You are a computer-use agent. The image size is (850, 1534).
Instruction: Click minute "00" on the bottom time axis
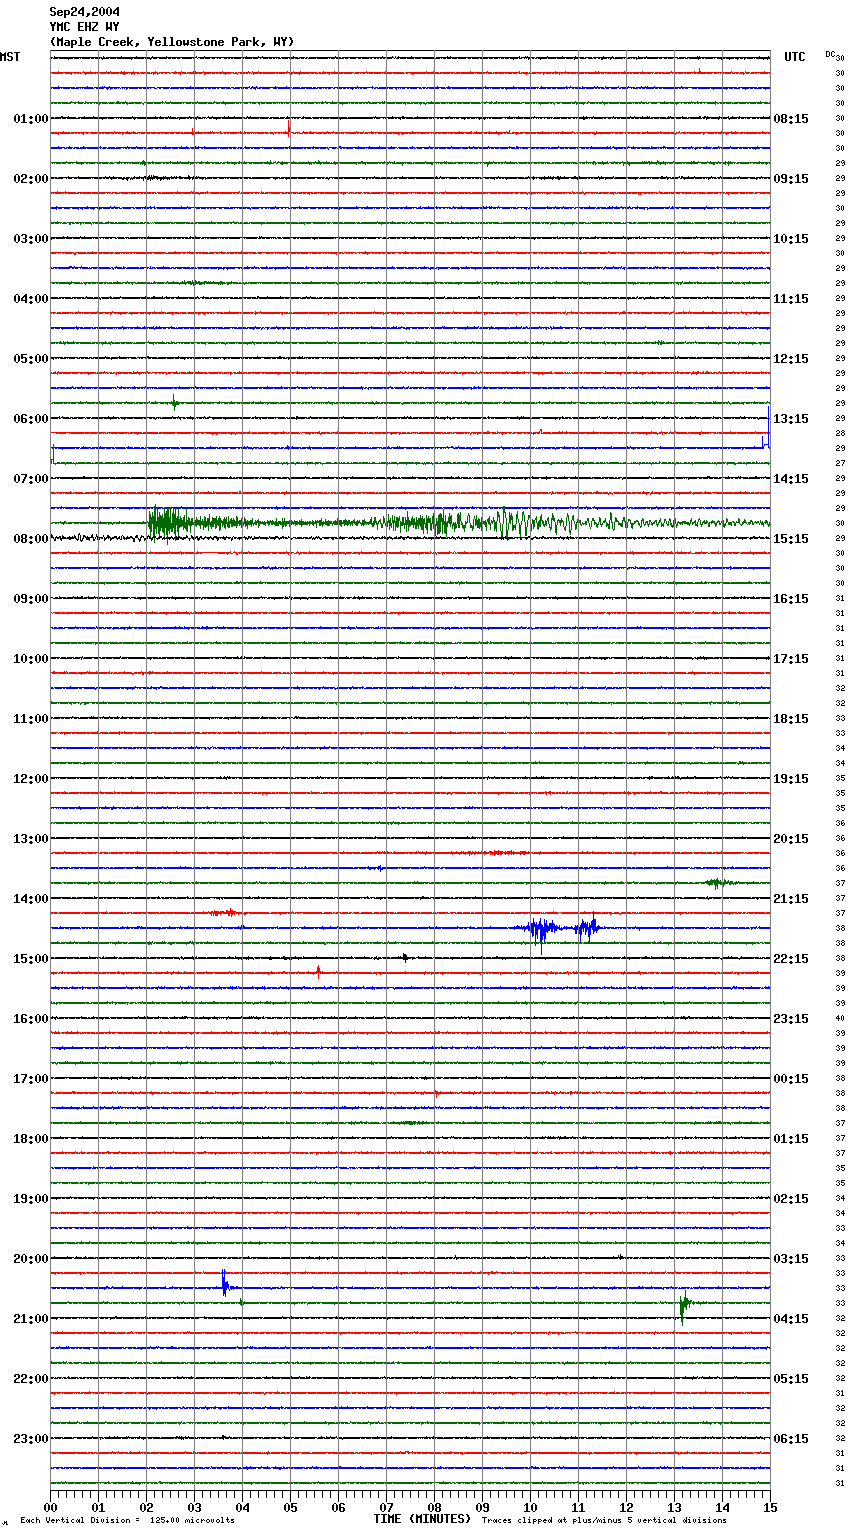pyautogui.click(x=51, y=1507)
